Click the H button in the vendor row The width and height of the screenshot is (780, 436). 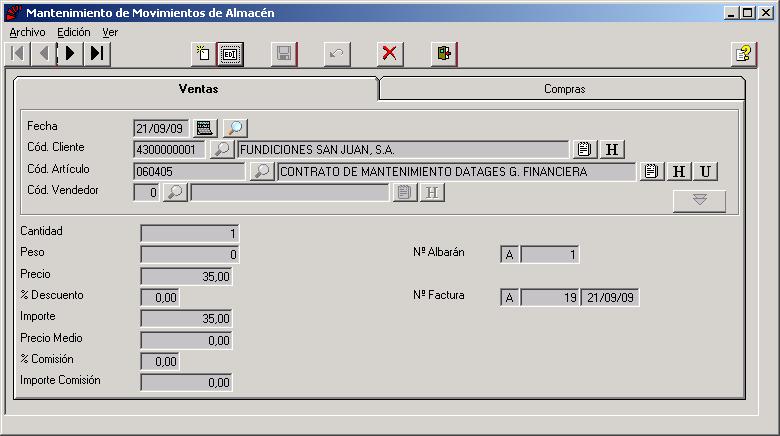point(432,192)
